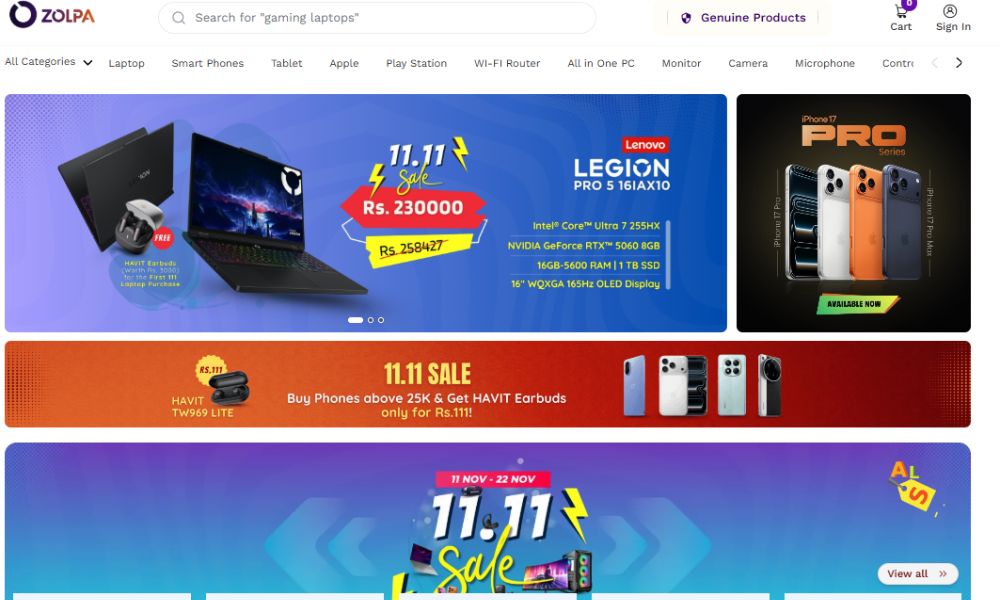This screenshot has width=1000, height=600.
Task: Click the gaming laptops search field
Action: tap(377, 18)
